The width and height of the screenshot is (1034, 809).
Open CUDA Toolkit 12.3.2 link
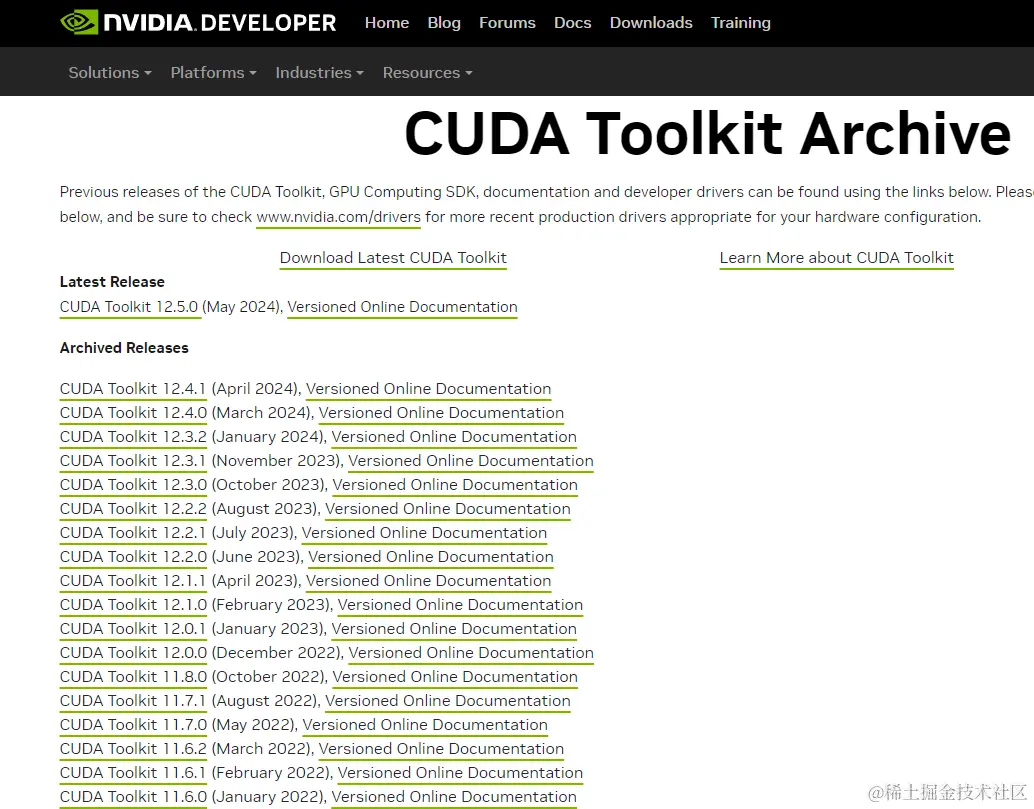point(133,437)
